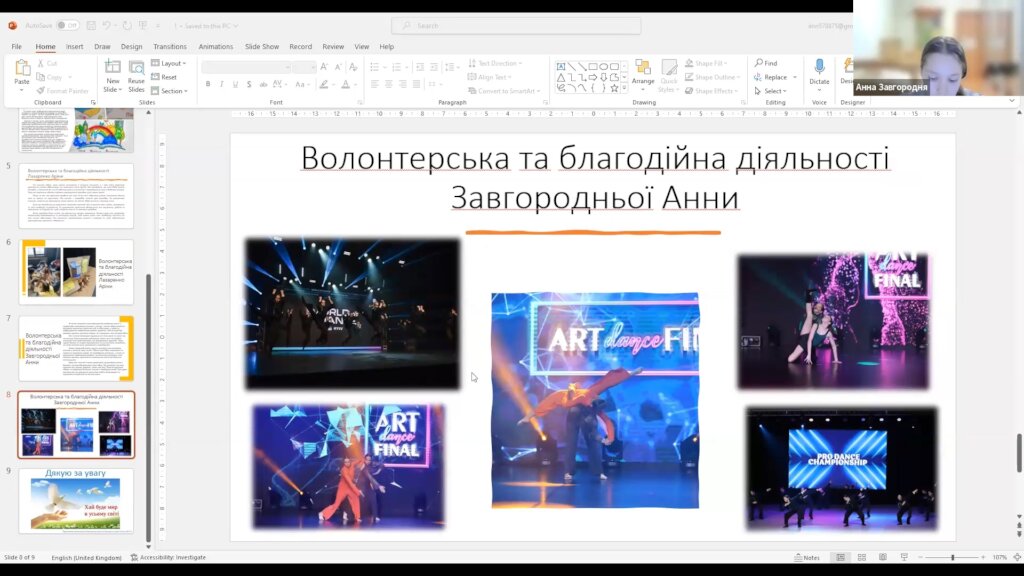Reset the slide layout with Reset

coord(165,77)
